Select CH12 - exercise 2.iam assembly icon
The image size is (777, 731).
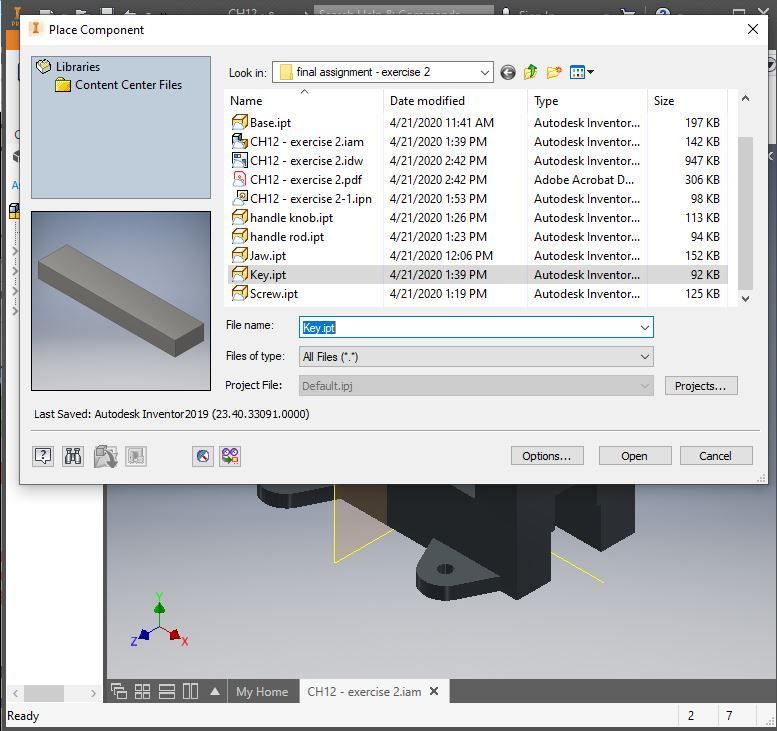coord(239,141)
